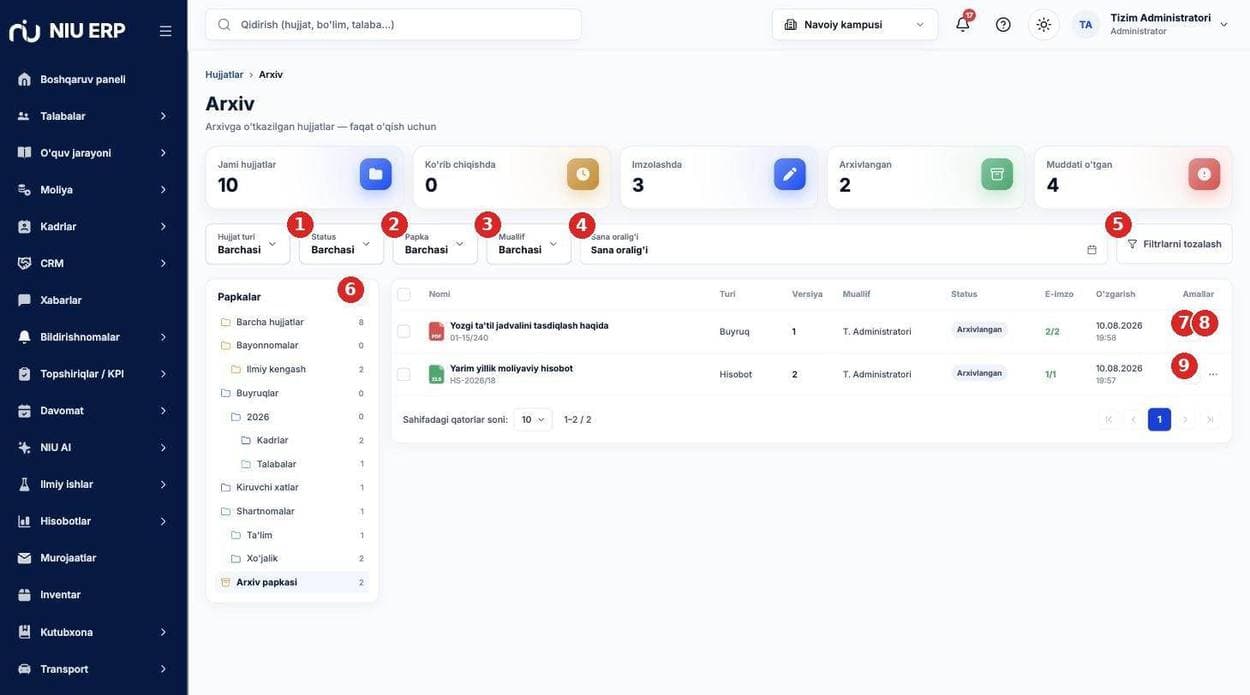Collapse the sidebar with the hamburger icon

click(x=166, y=31)
